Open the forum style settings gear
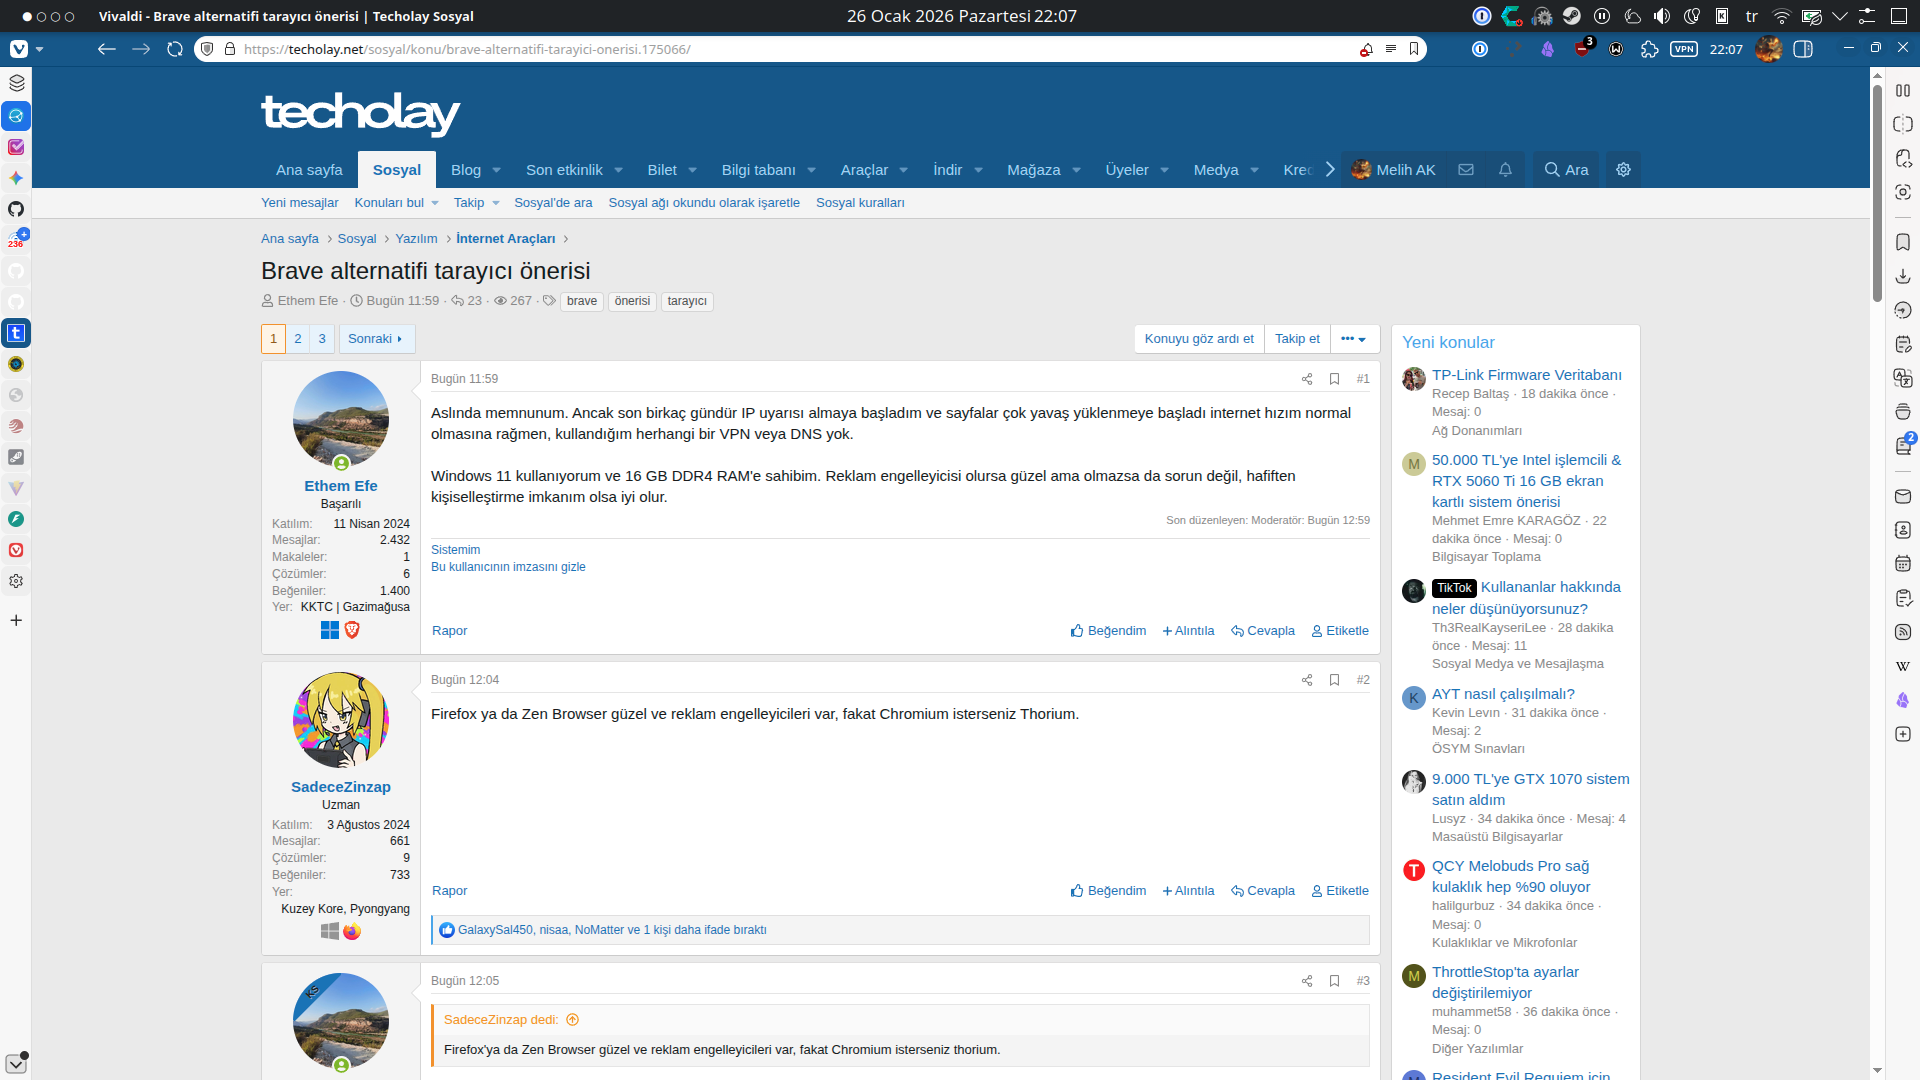1920x1080 pixels. click(1623, 170)
